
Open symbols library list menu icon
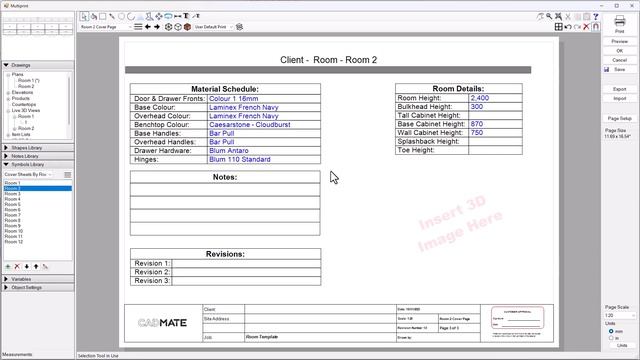coord(68,175)
